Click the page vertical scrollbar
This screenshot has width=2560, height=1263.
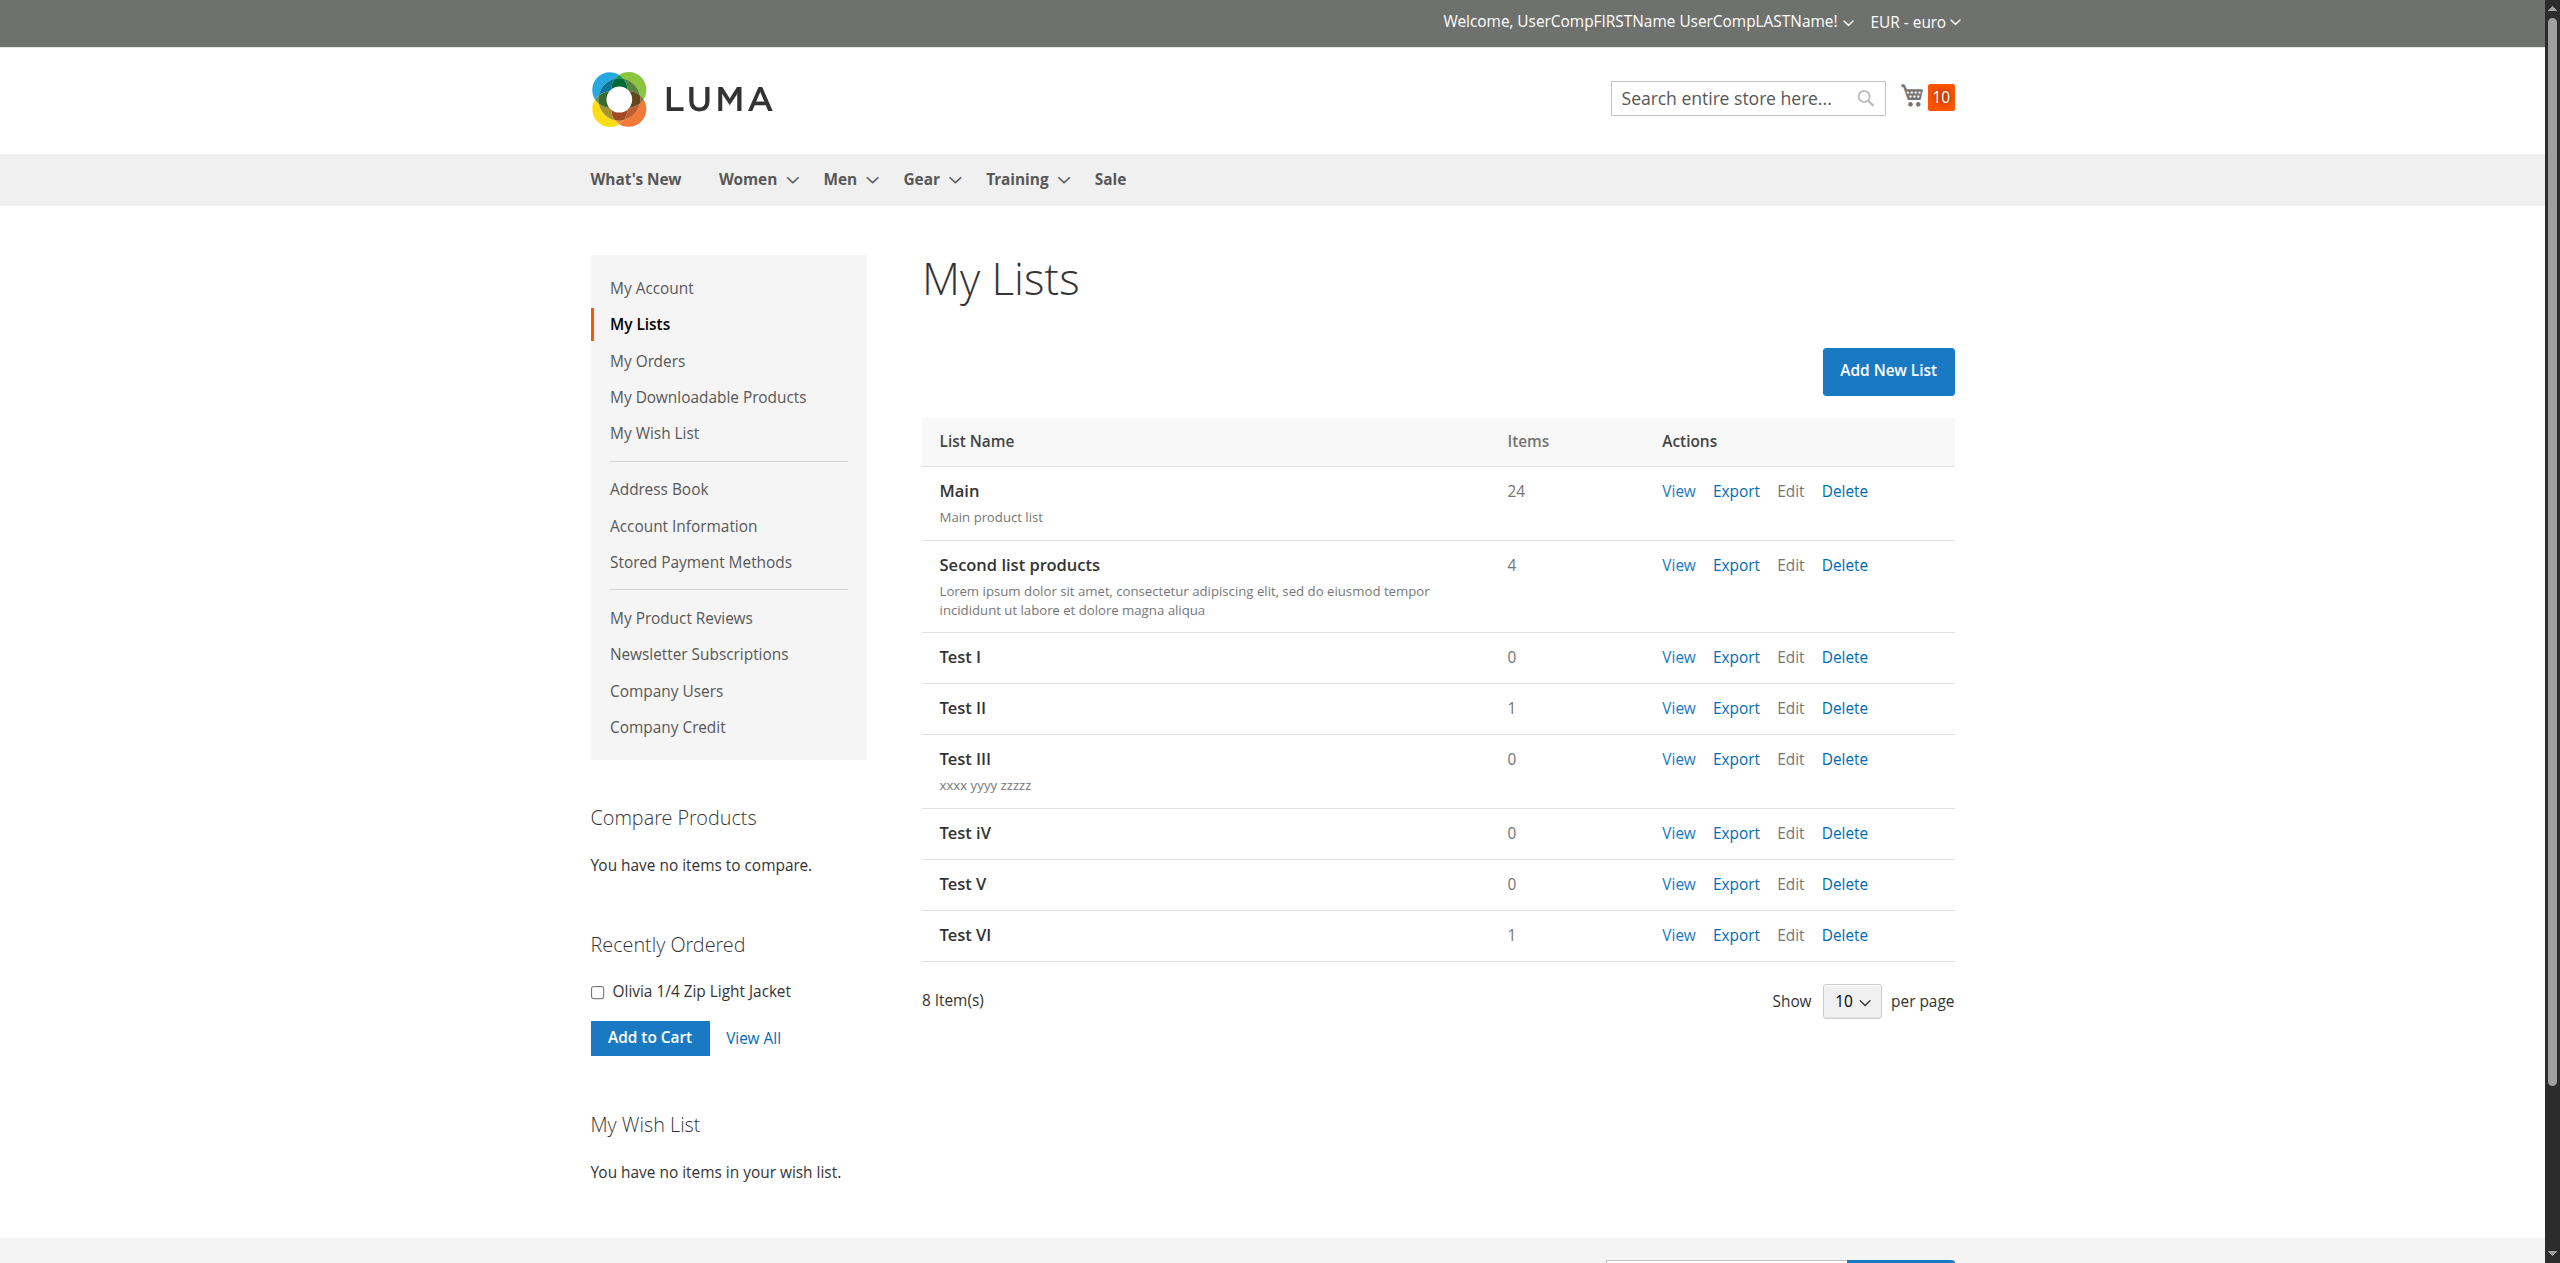click(2551, 550)
